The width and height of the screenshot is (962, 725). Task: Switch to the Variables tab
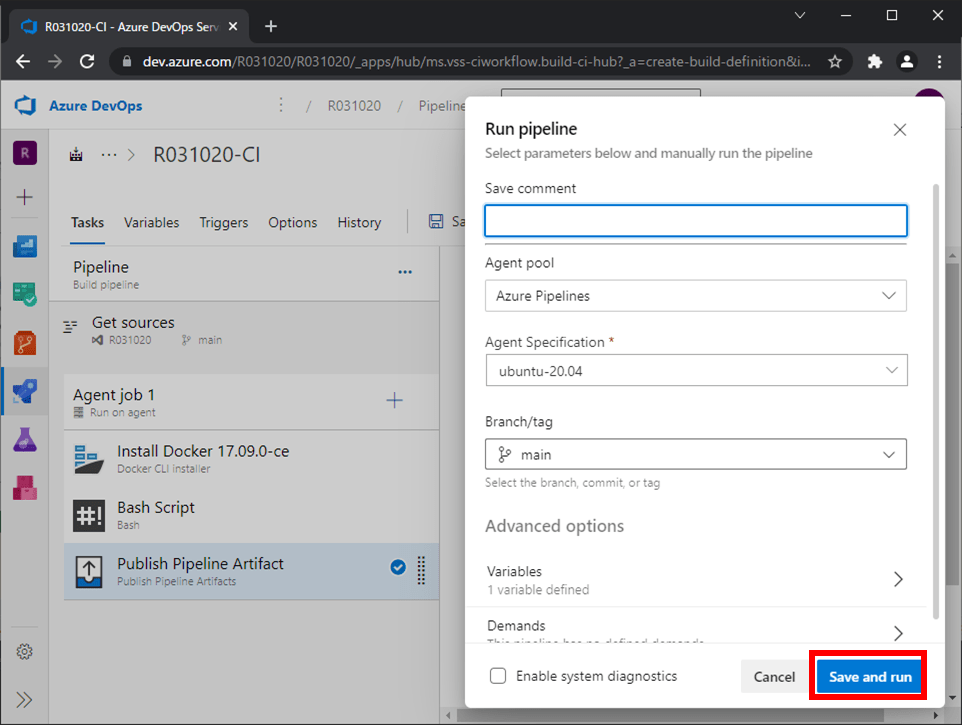pos(152,223)
